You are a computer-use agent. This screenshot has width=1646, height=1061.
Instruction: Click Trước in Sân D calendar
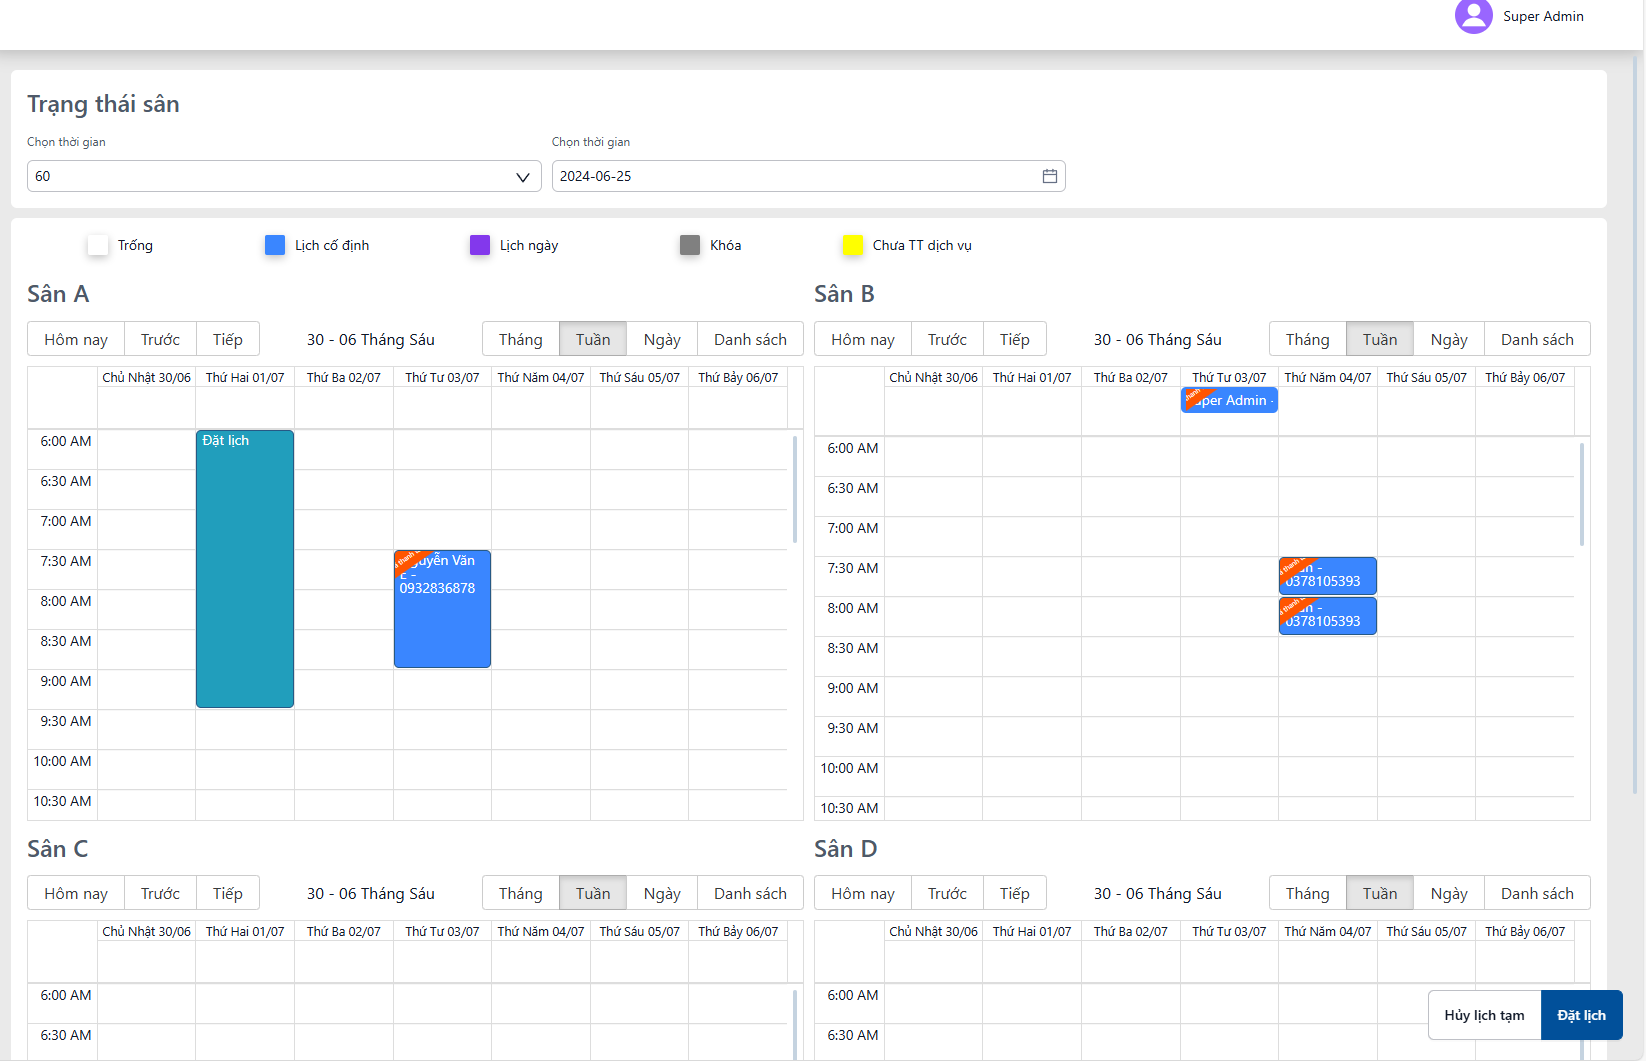[x=947, y=893]
